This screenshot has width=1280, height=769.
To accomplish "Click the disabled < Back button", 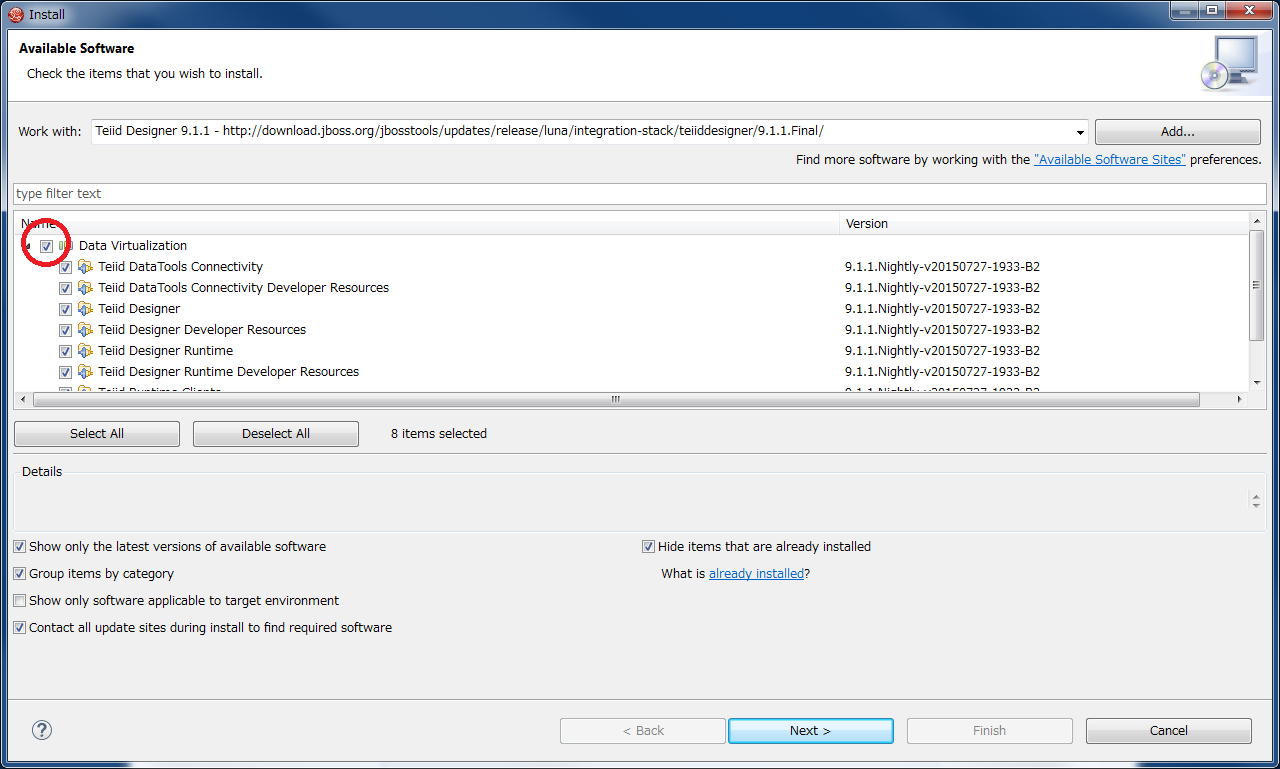I will pos(643,731).
